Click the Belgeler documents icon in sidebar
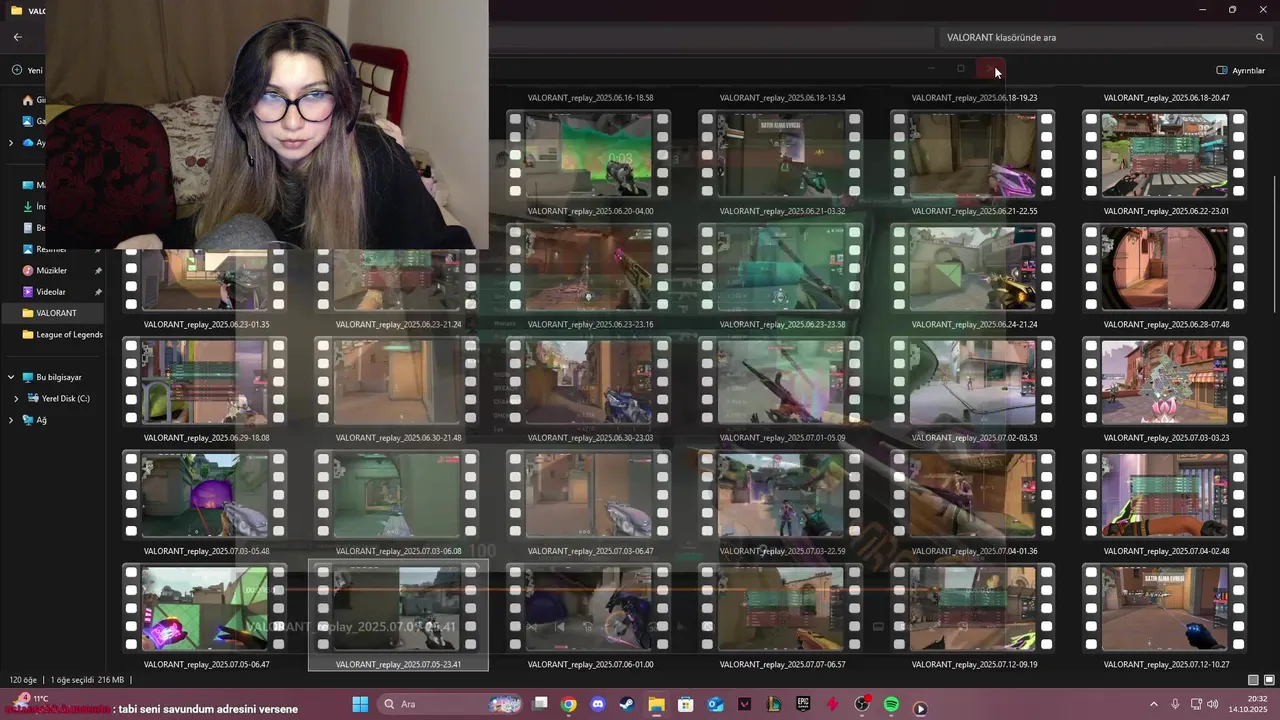 (28, 228)
